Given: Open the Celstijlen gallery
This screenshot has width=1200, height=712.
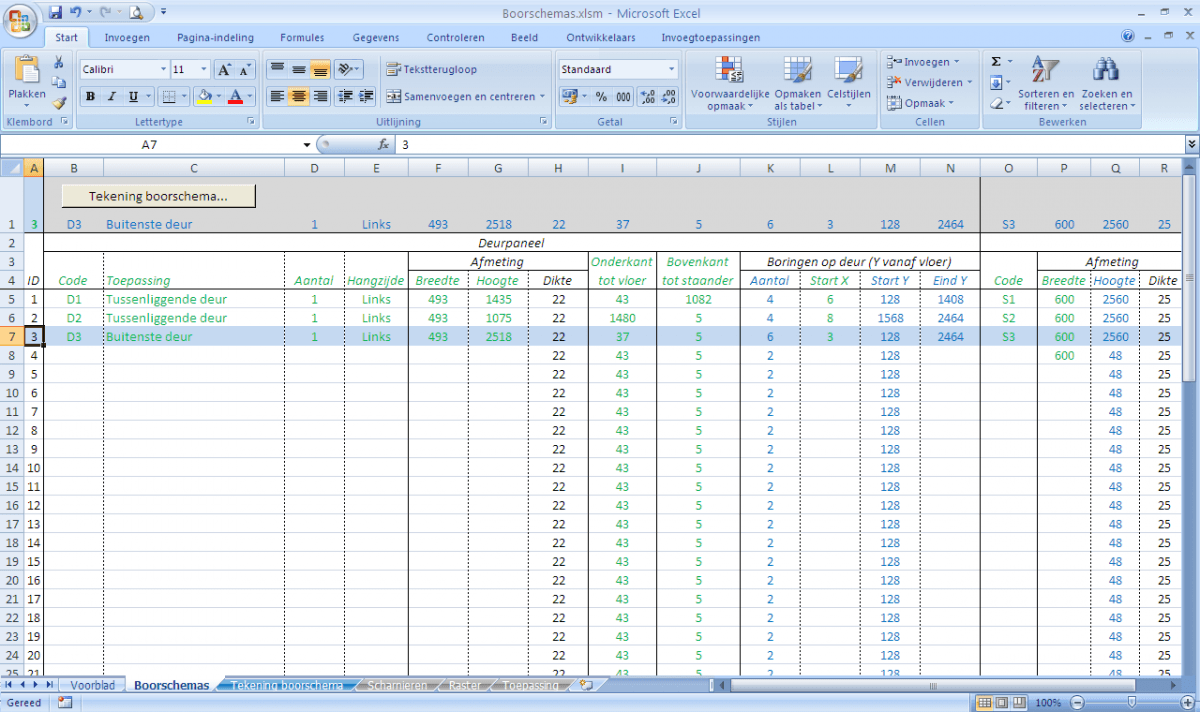Looking at the screenshot, I should [849, 84].
